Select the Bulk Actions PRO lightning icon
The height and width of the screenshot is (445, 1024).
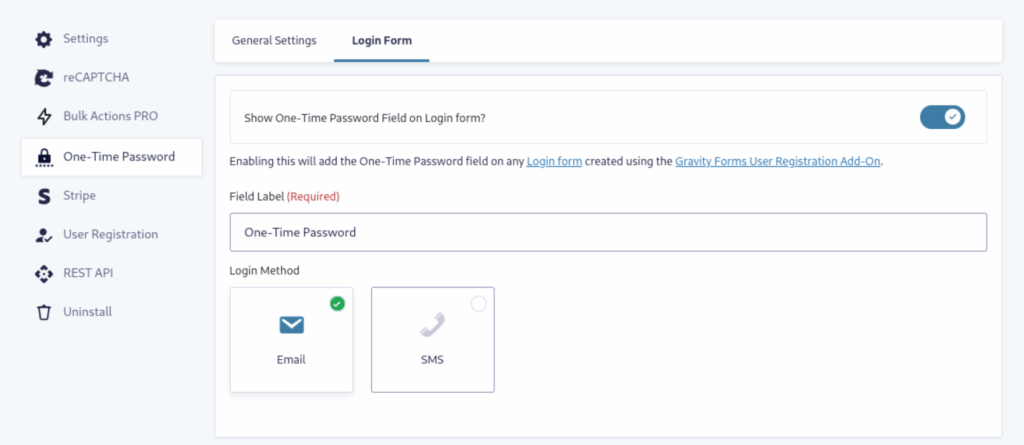pyautogui.click(x=43, y=117)
